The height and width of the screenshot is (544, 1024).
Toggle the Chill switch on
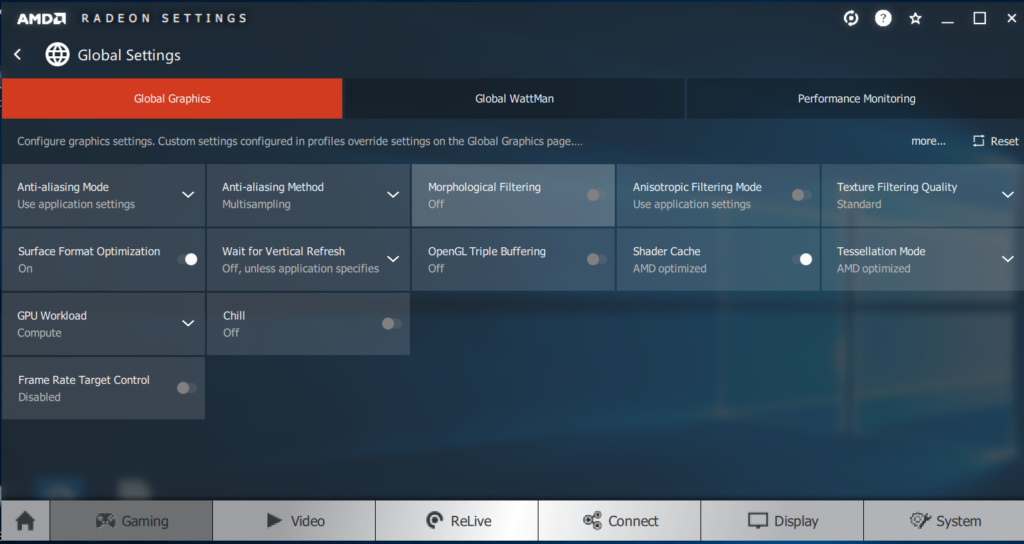click(x=392, y=323)
